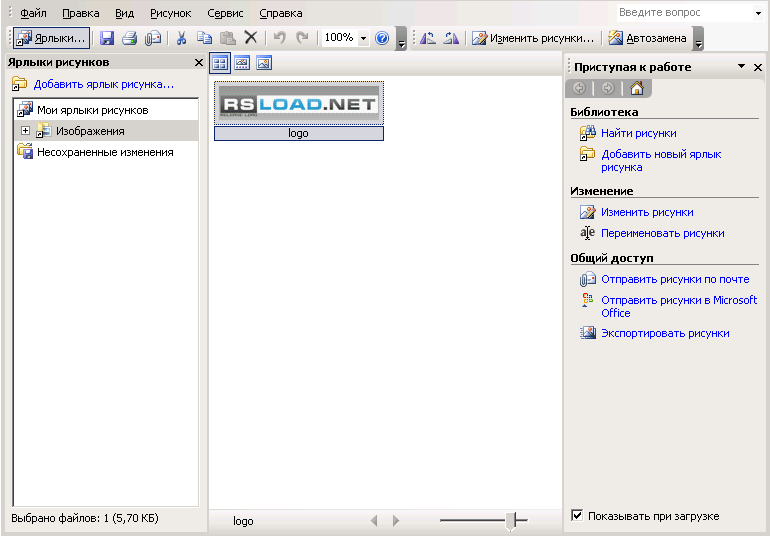Viewport: 770px width, 536px height.
Task: Click the blue Help question mark icon
Action: [382, 38]
